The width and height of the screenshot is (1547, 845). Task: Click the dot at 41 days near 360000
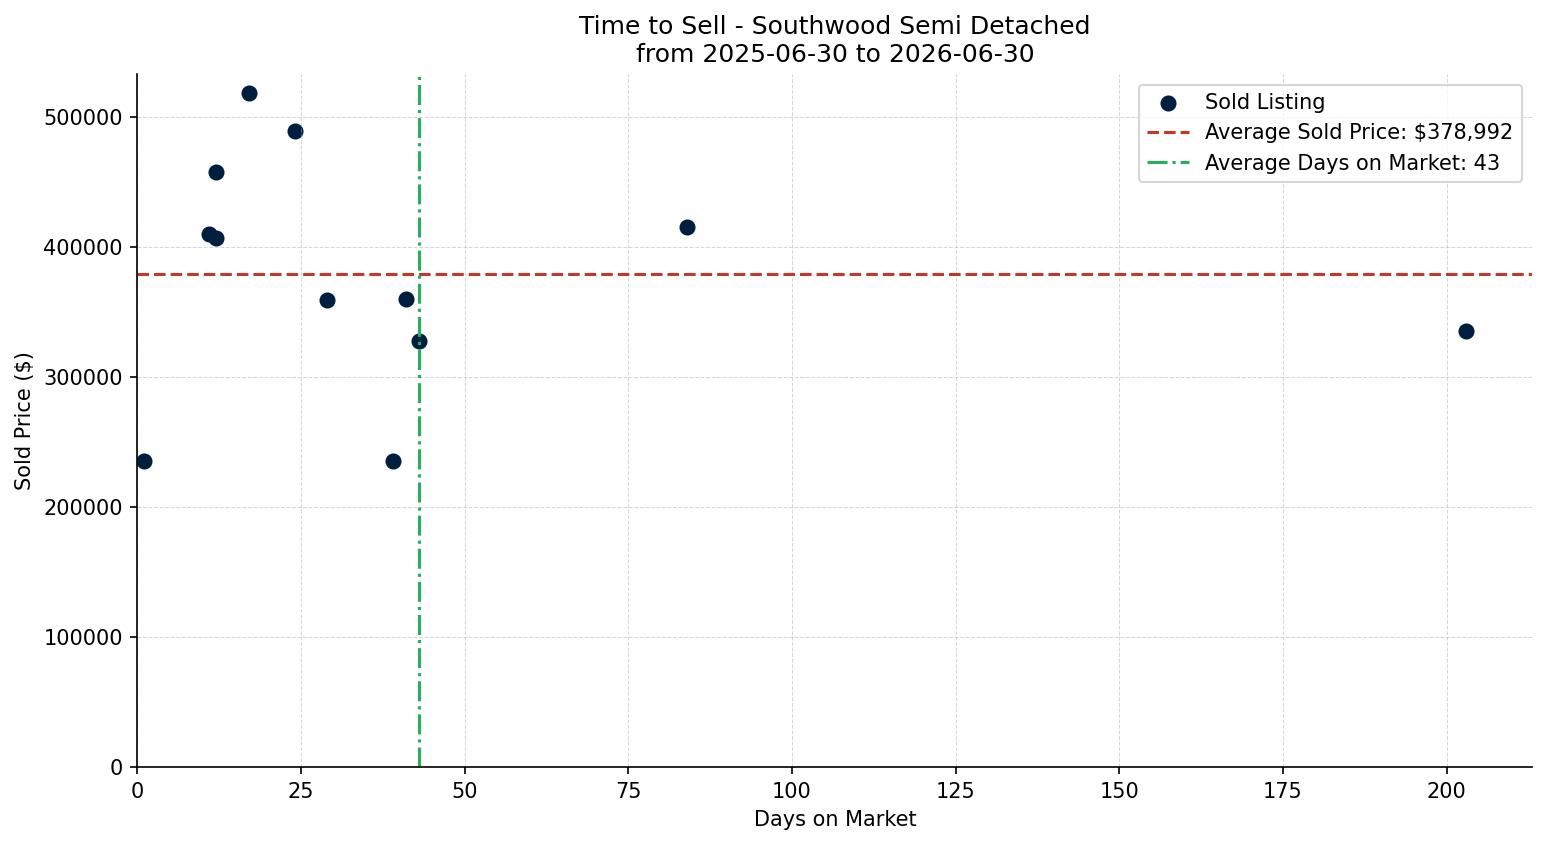[406, 299]
